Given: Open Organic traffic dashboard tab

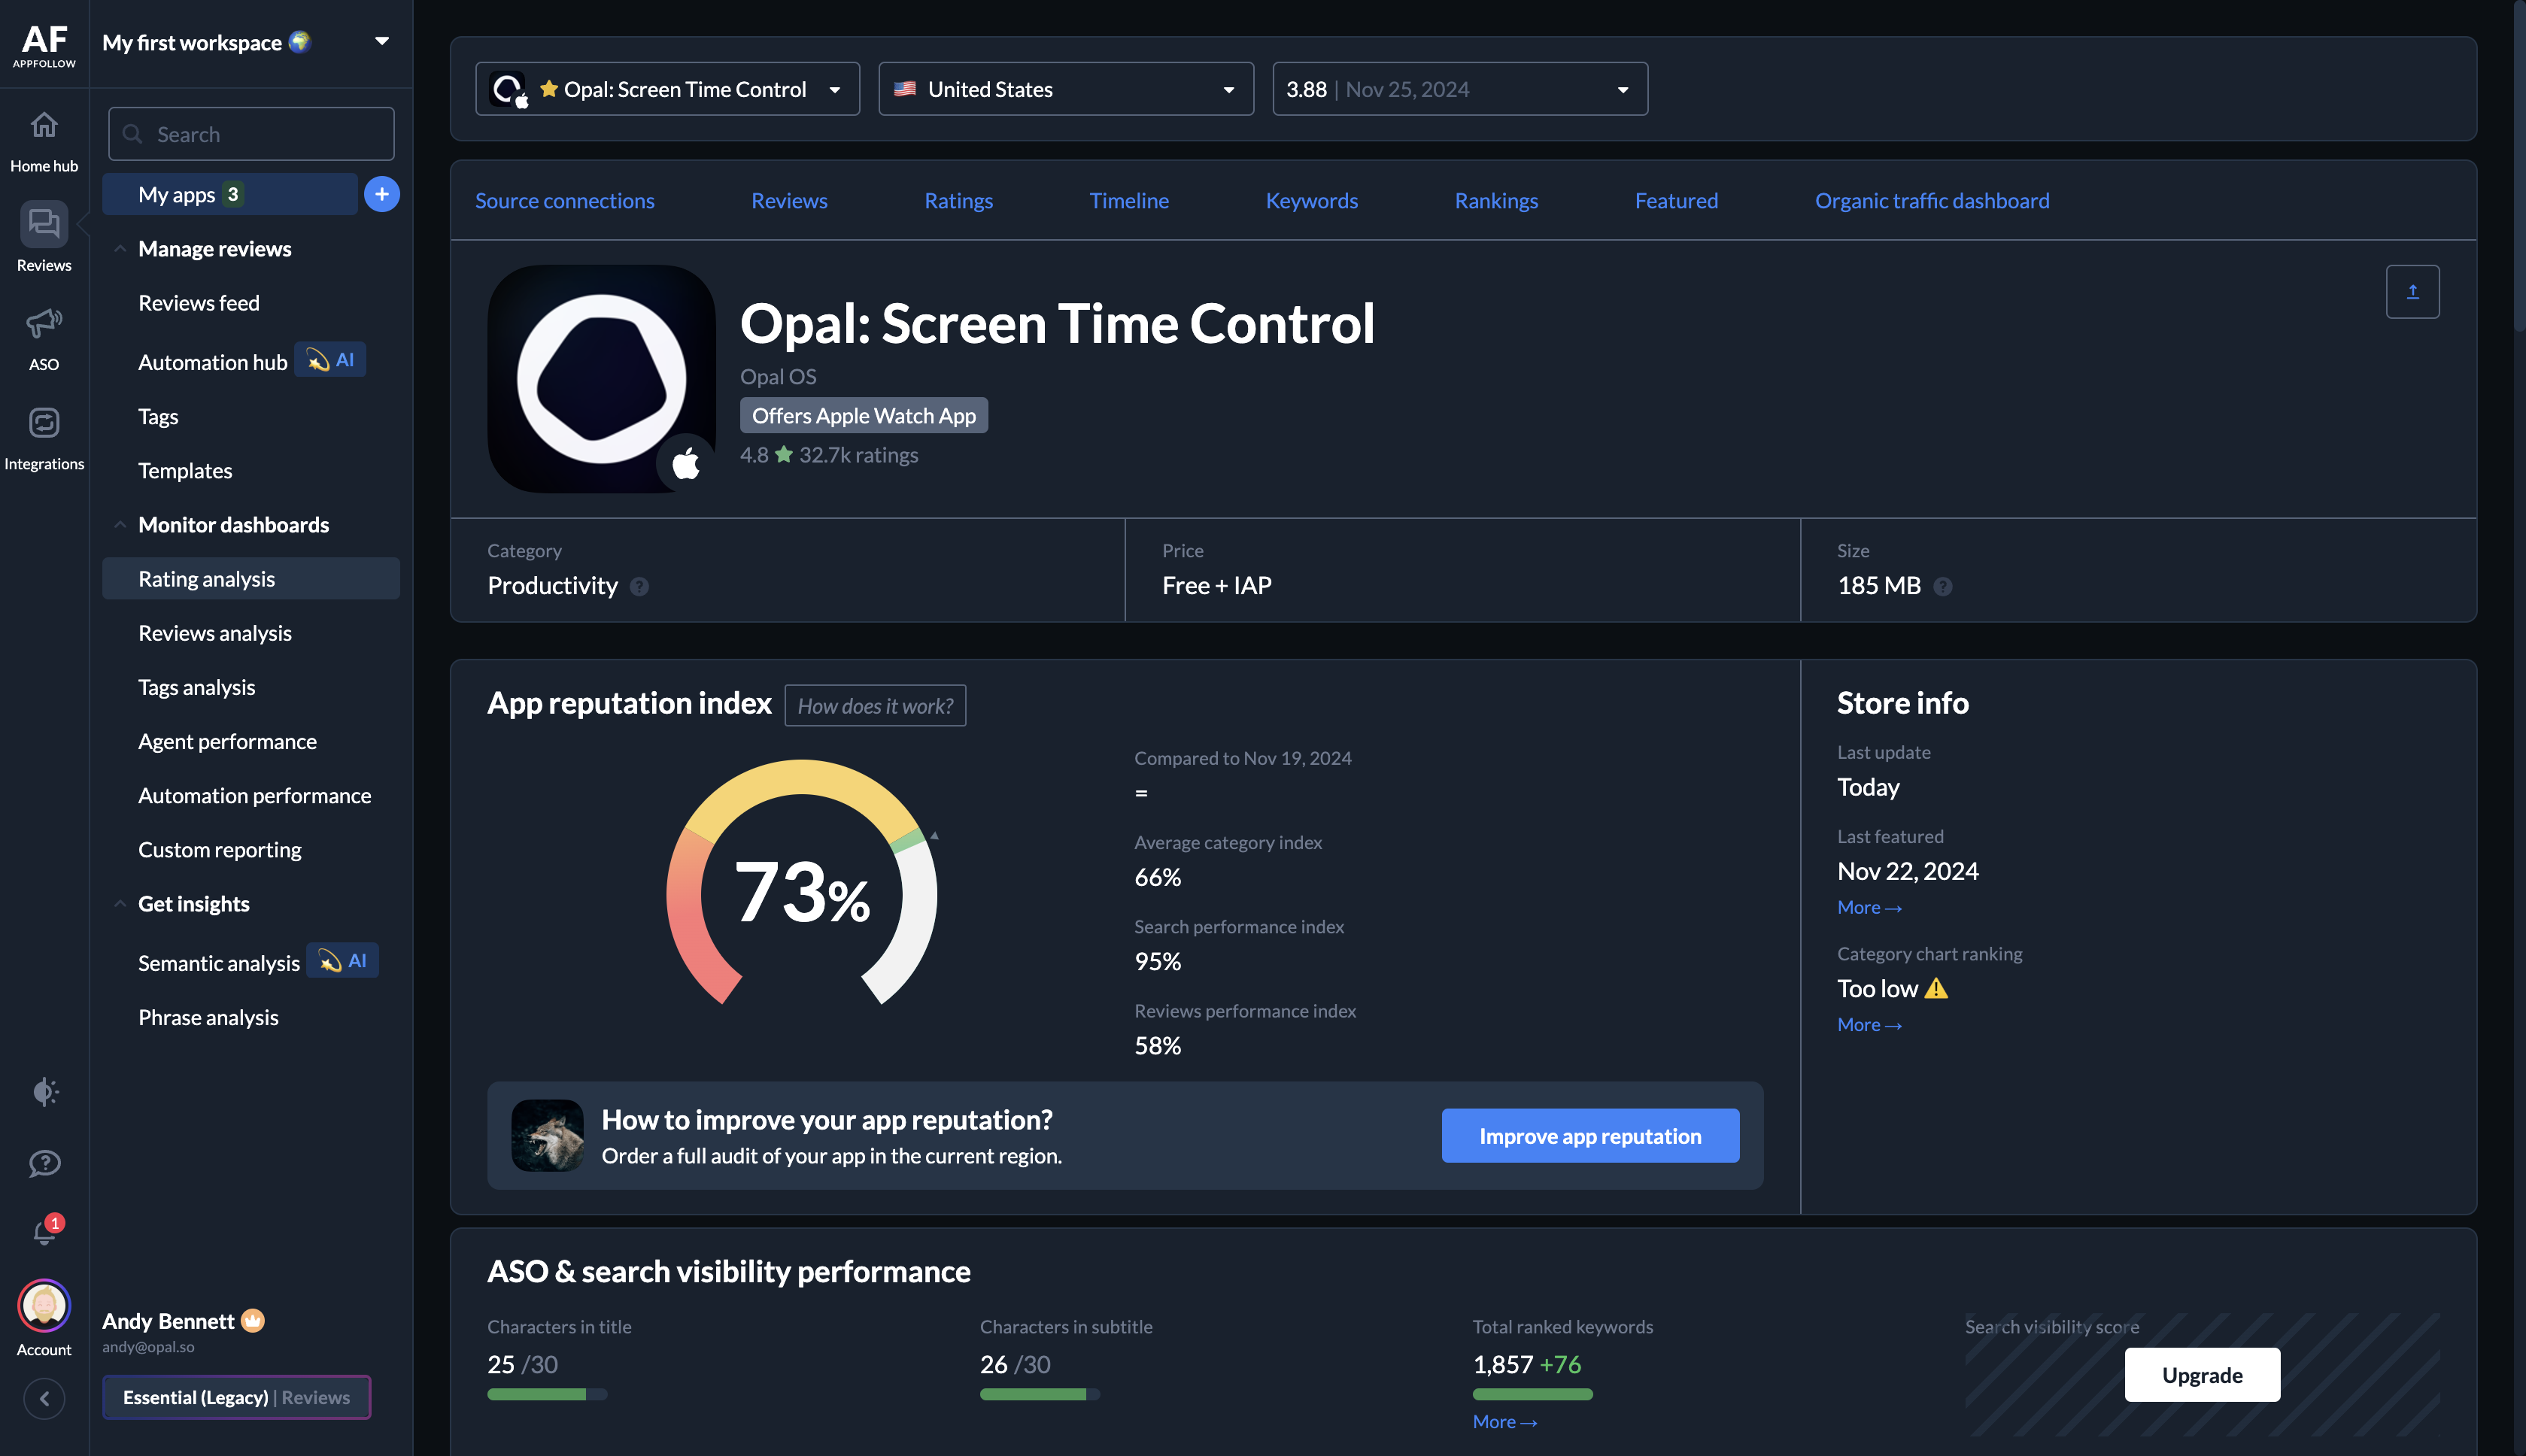Looking at the screenshot, I should pyautogui.click(x=1932, y=201).
